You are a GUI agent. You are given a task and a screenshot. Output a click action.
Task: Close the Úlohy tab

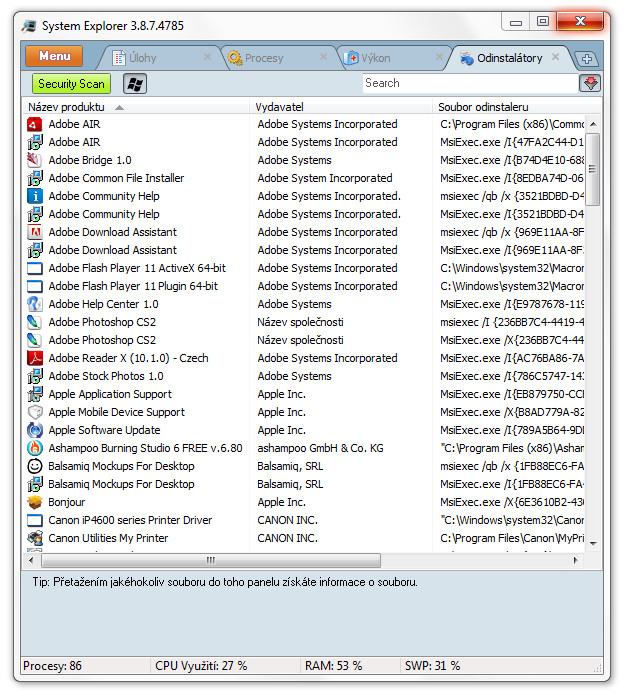[x=207, y=57]
